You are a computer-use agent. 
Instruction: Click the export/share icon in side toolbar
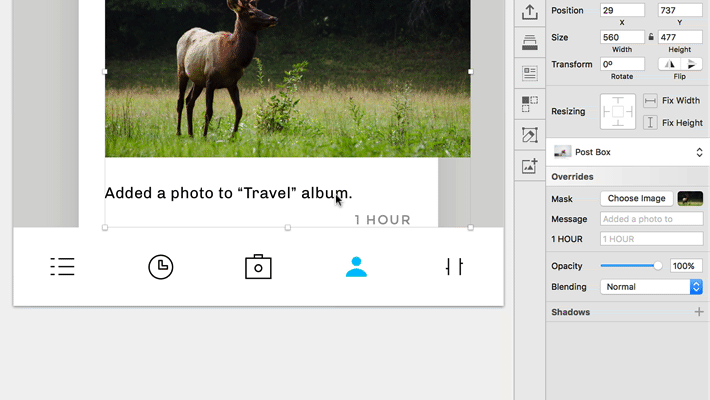click(530, 12)
